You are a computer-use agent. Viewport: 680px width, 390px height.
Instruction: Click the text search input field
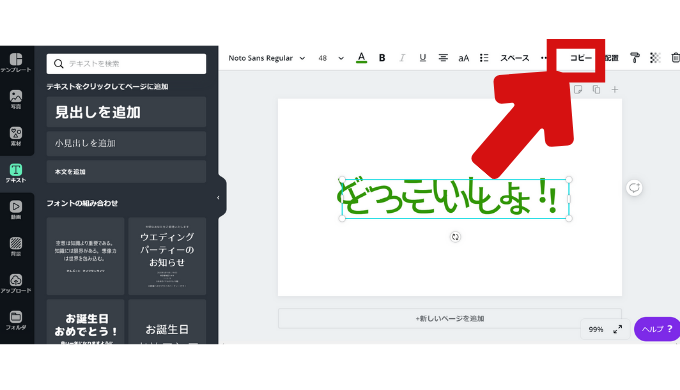point(126,64)
